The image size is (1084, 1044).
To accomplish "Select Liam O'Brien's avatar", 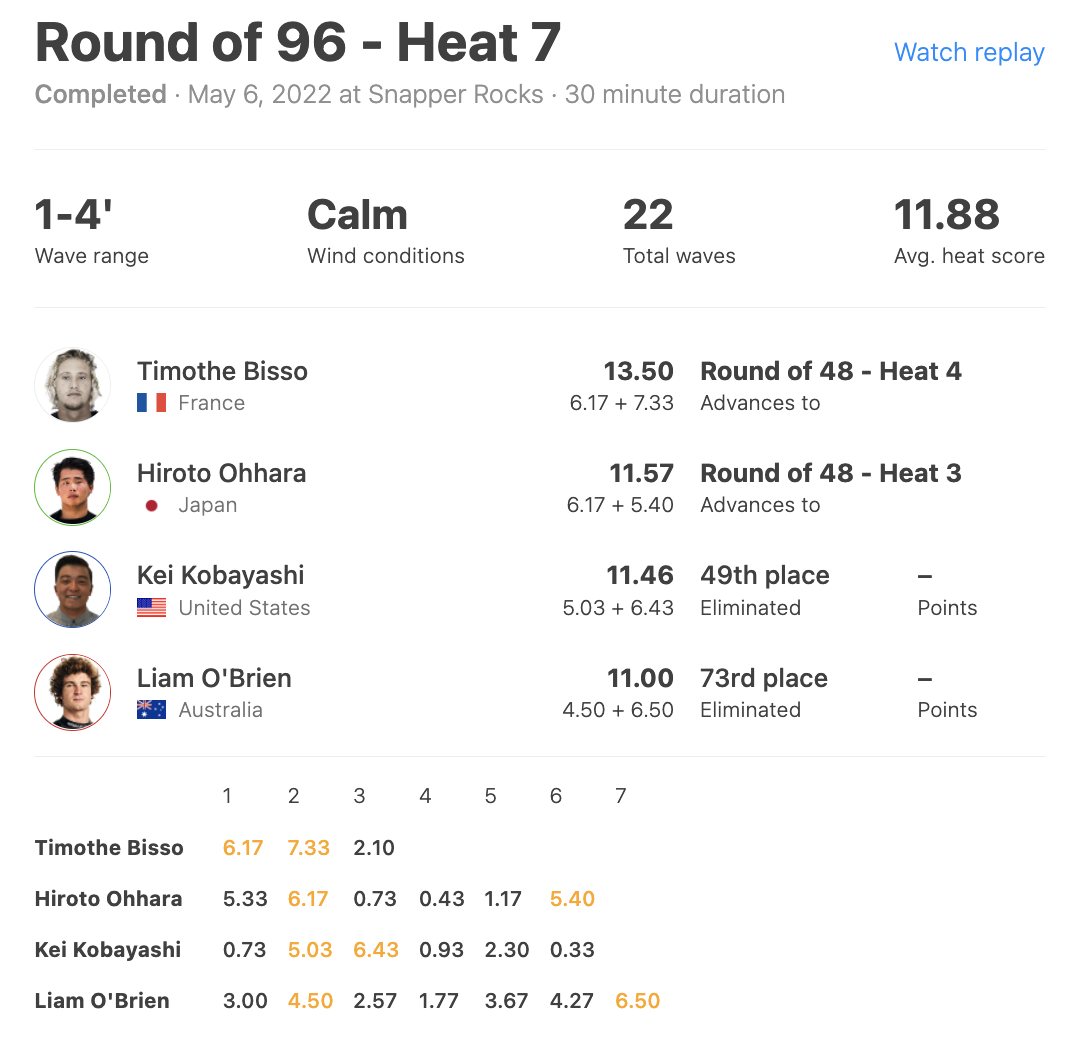I will [73, 692].
